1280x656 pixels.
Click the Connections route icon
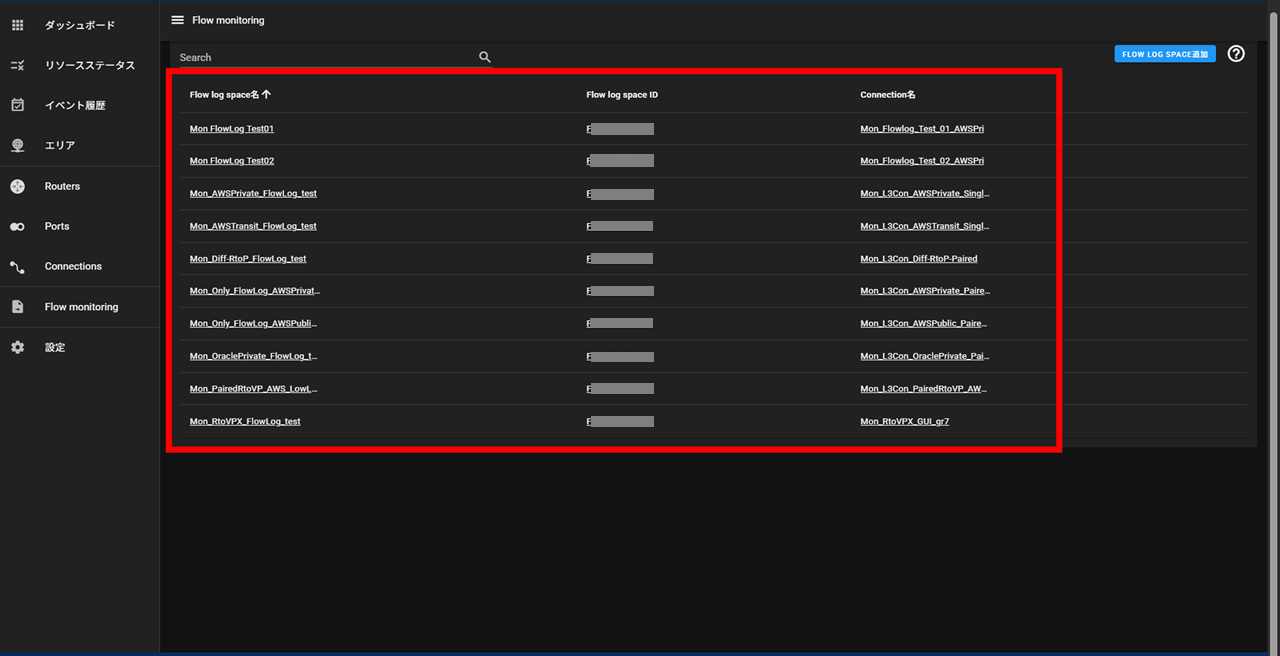17,267
